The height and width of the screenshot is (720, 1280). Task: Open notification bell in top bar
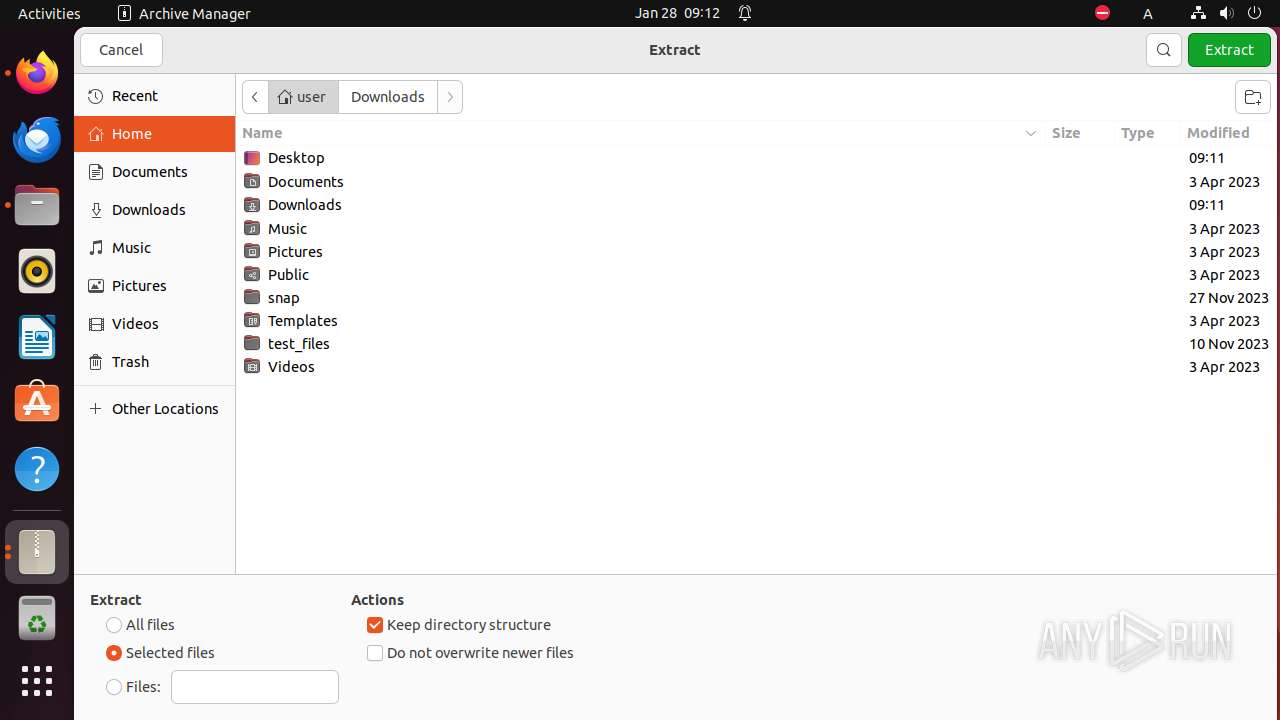(x=745, y=13)
